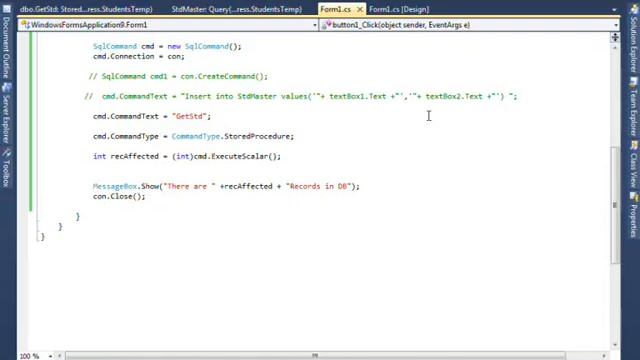Click the con.Close(); line
The height and width of the screenshot is (360, 640).
tap(119, 196)
